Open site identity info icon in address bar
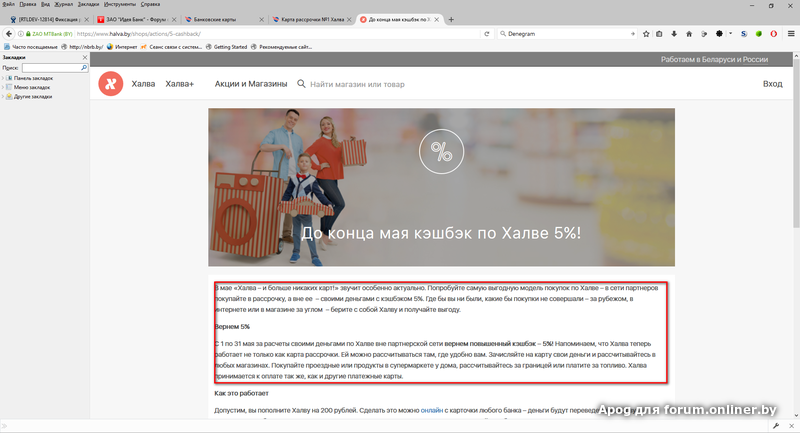Viewport: 800px width, 433px height. (21, 34)
